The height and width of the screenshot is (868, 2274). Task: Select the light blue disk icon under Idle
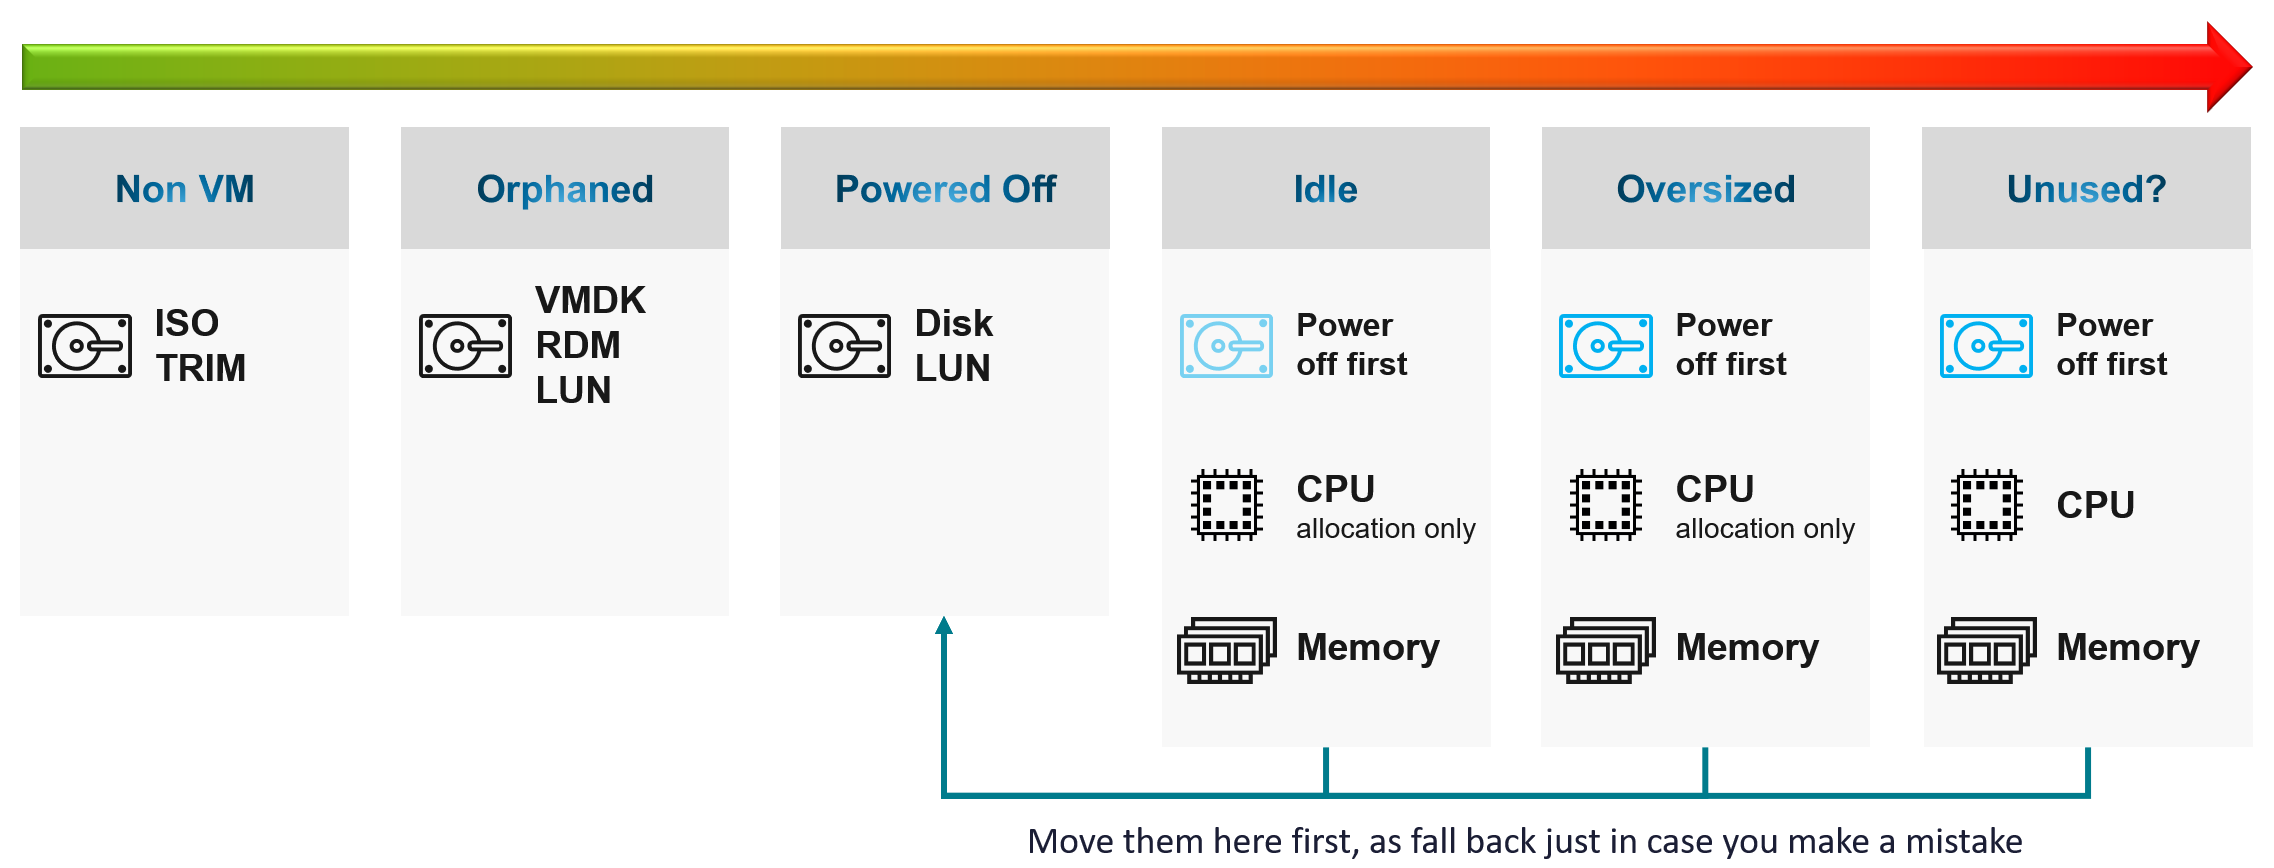coord(1226,346)
